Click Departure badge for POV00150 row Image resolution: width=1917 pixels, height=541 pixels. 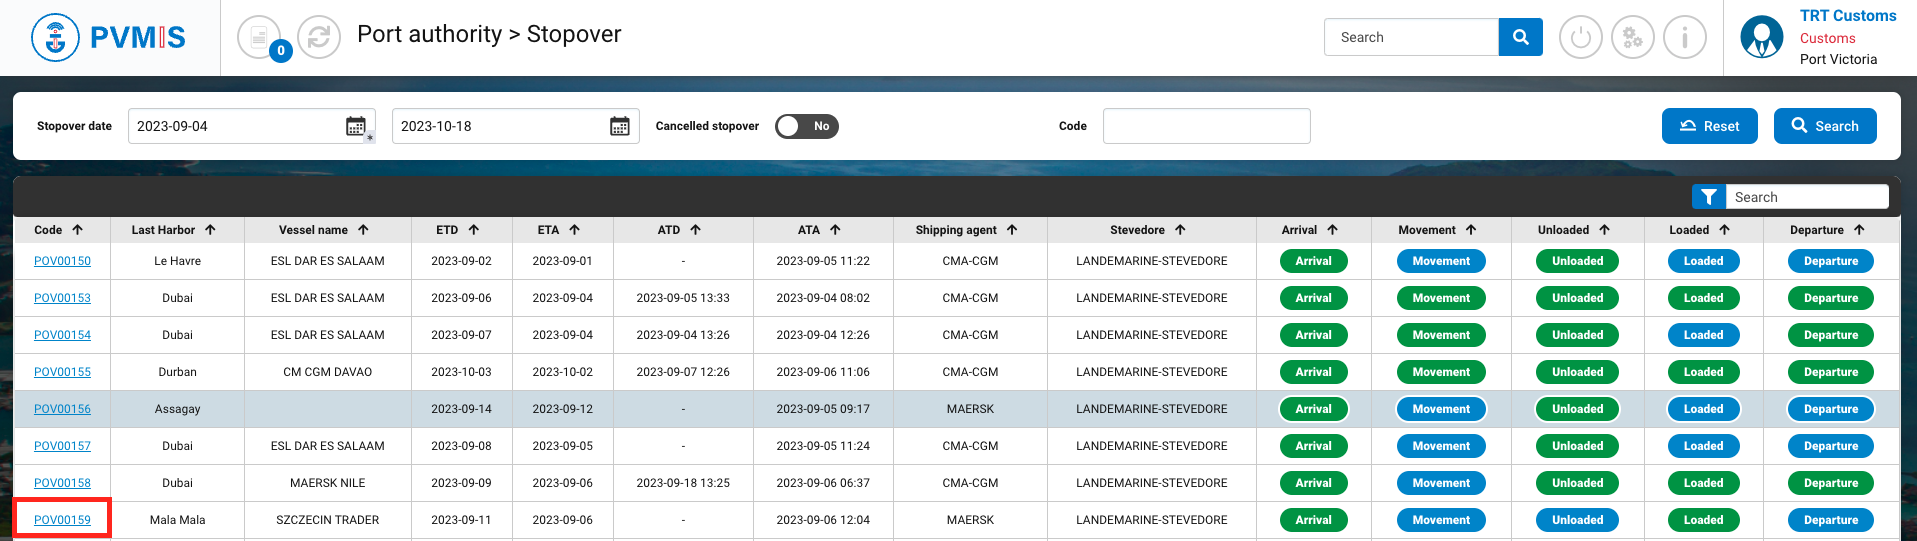pyautogui.click(x=1830, y=261)
